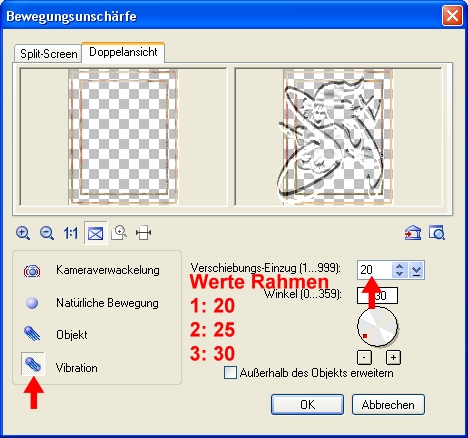Enable Außerhalb des Objekts erweitern checkbox
The width and height of the screenshot is (468, 438).
tap(230, 373)
